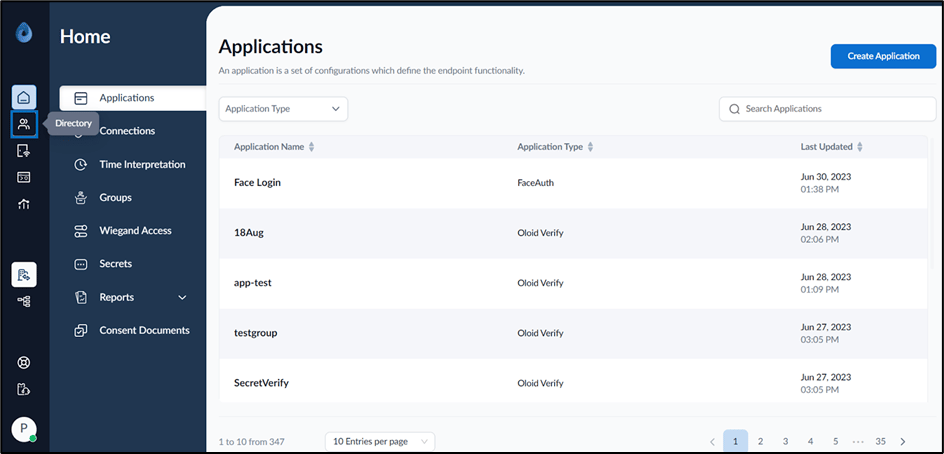Sort by Application Name arrows
Viewport: 944px width, 454px height.
(311, 147)
